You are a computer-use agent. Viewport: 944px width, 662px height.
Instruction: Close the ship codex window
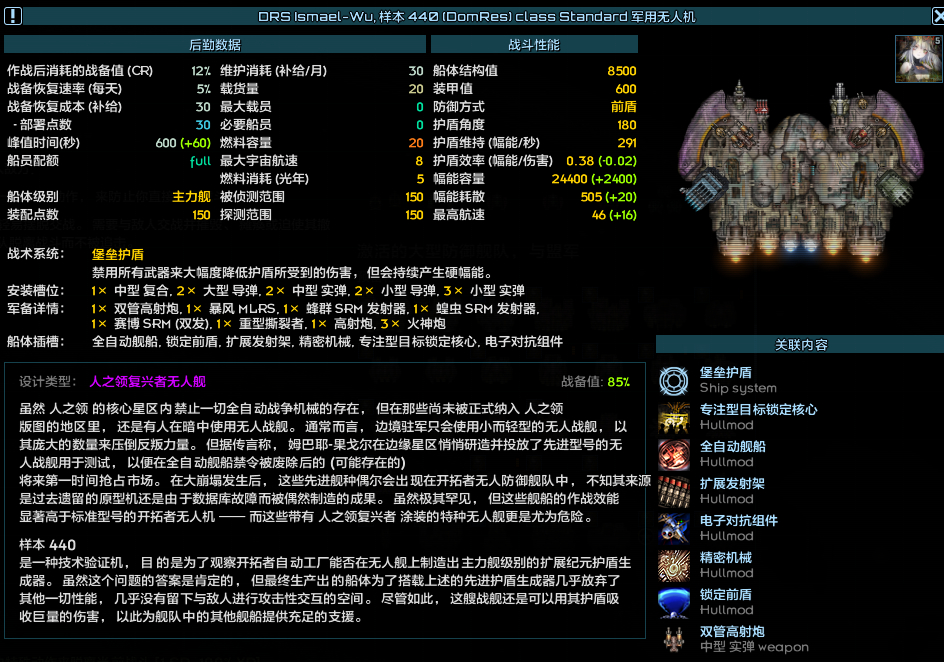click(x=935, y=15)
